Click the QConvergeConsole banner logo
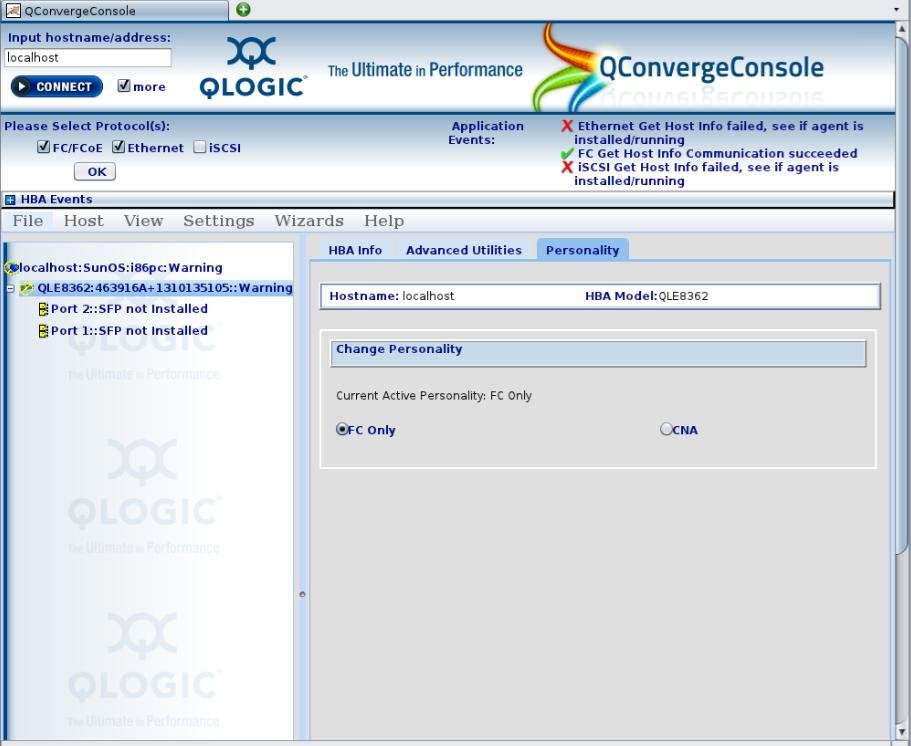The height and width of the screenshot is (746, 911). coord(678,68)
